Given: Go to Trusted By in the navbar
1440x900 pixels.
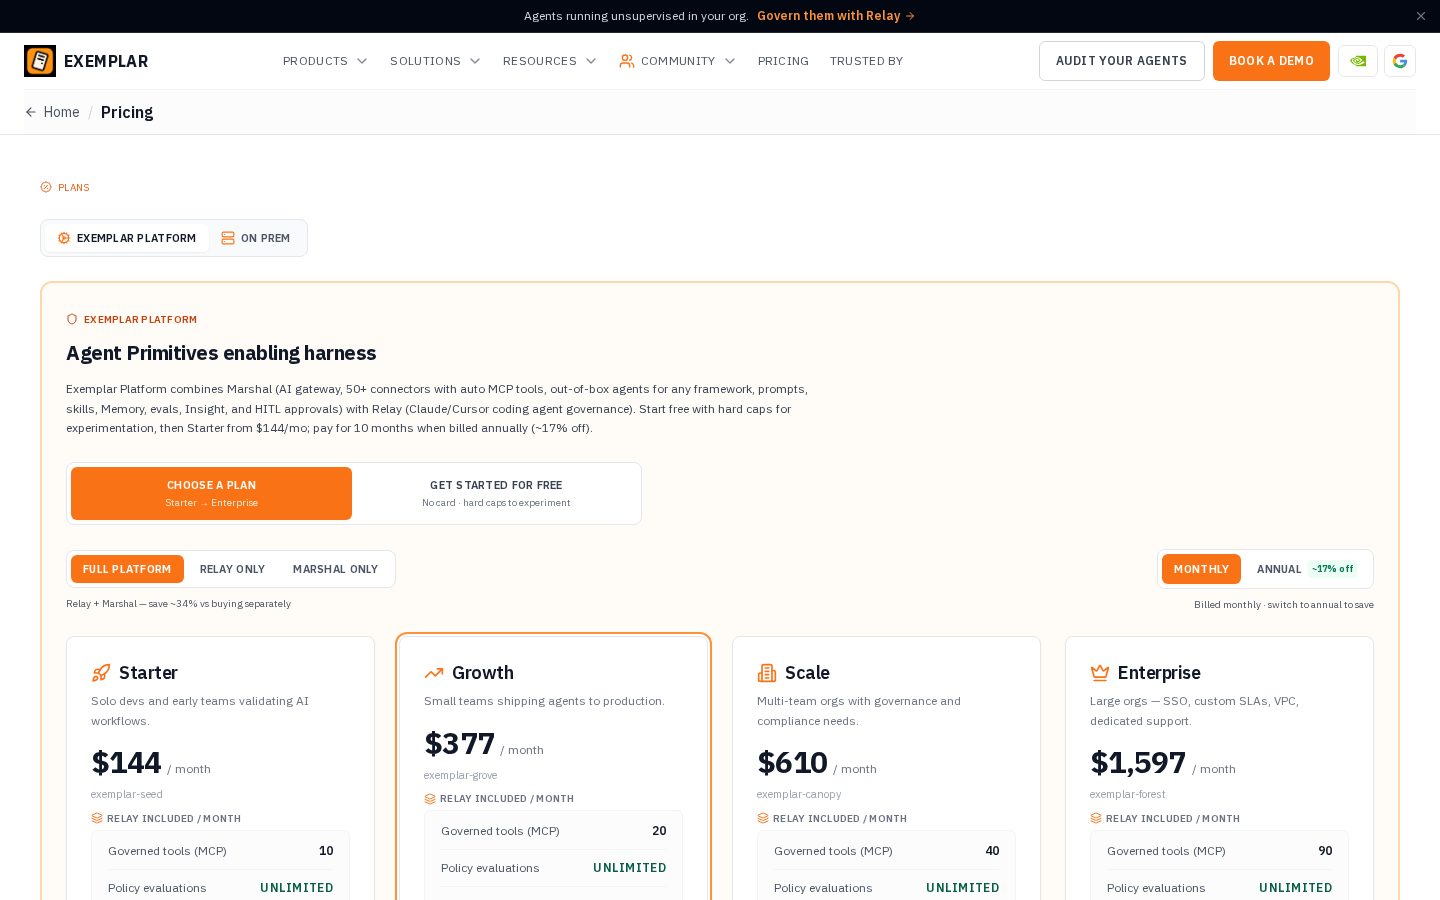Looking at the screenshot, I should (866, 61).
